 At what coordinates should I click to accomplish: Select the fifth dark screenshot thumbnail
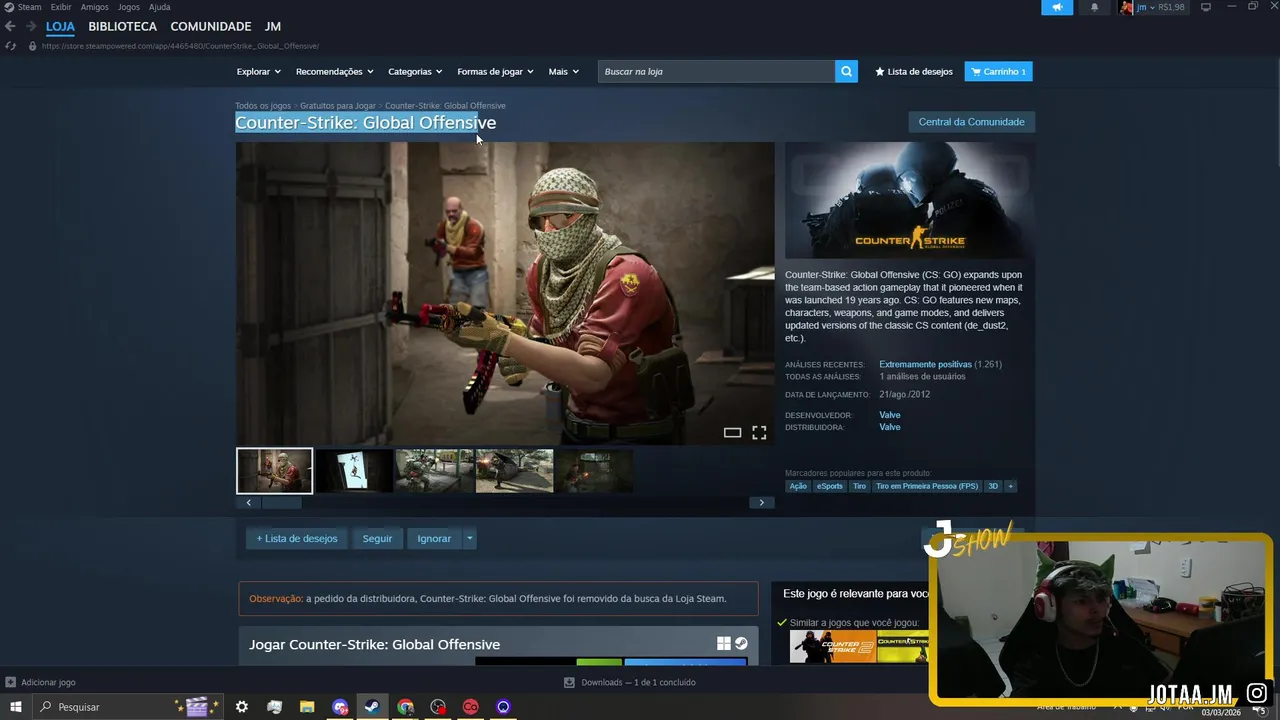[x=594, y=470]
